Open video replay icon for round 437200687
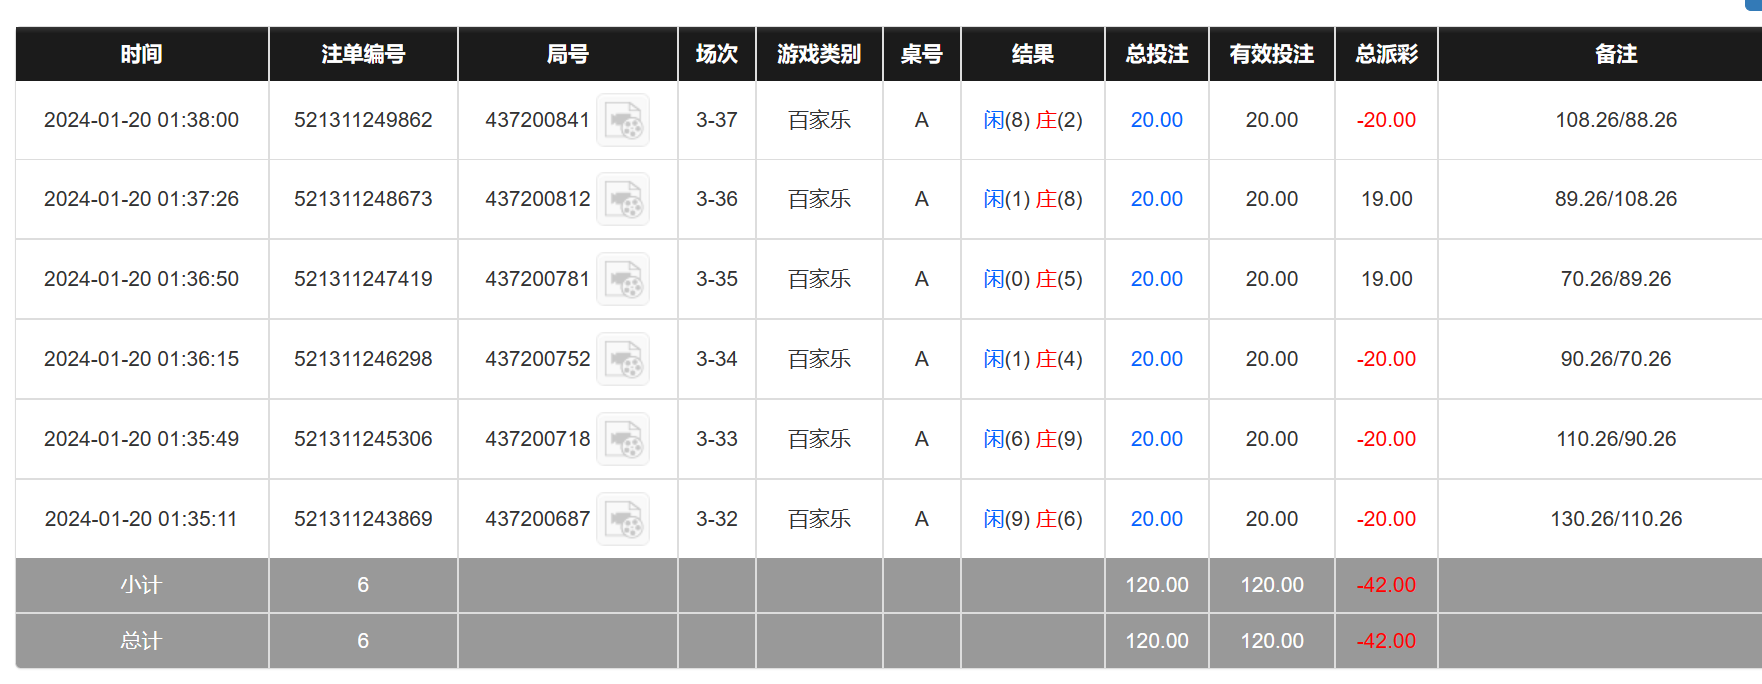 click(623, 520)
